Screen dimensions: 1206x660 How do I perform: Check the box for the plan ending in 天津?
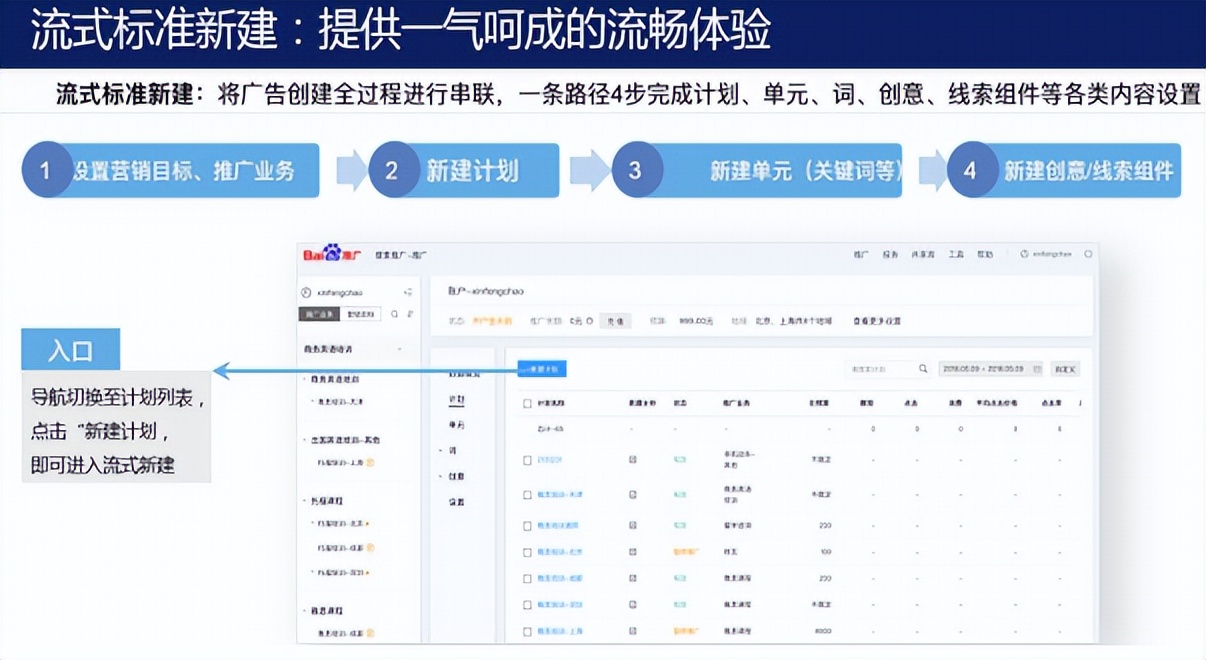click(528, 495)
